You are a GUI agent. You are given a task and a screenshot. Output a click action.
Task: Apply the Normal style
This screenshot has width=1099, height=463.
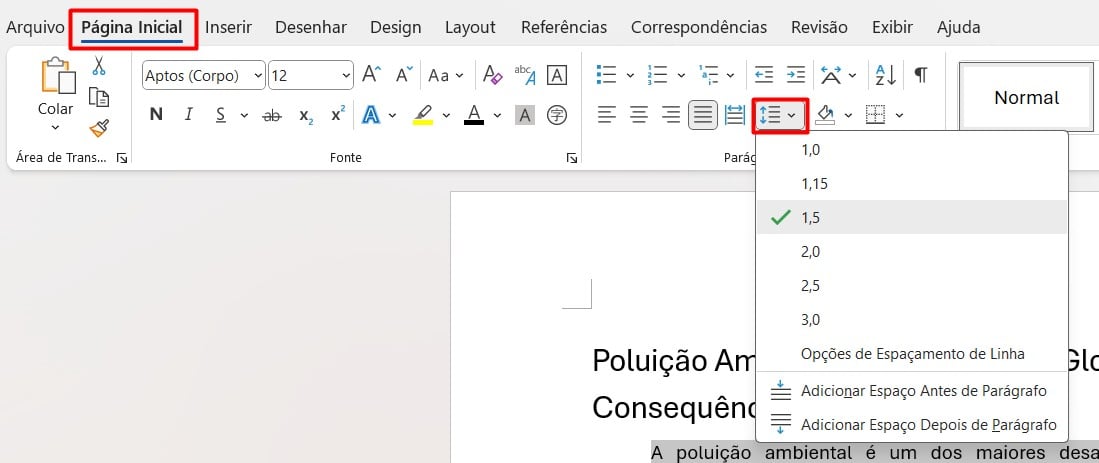coord(1026,97)
